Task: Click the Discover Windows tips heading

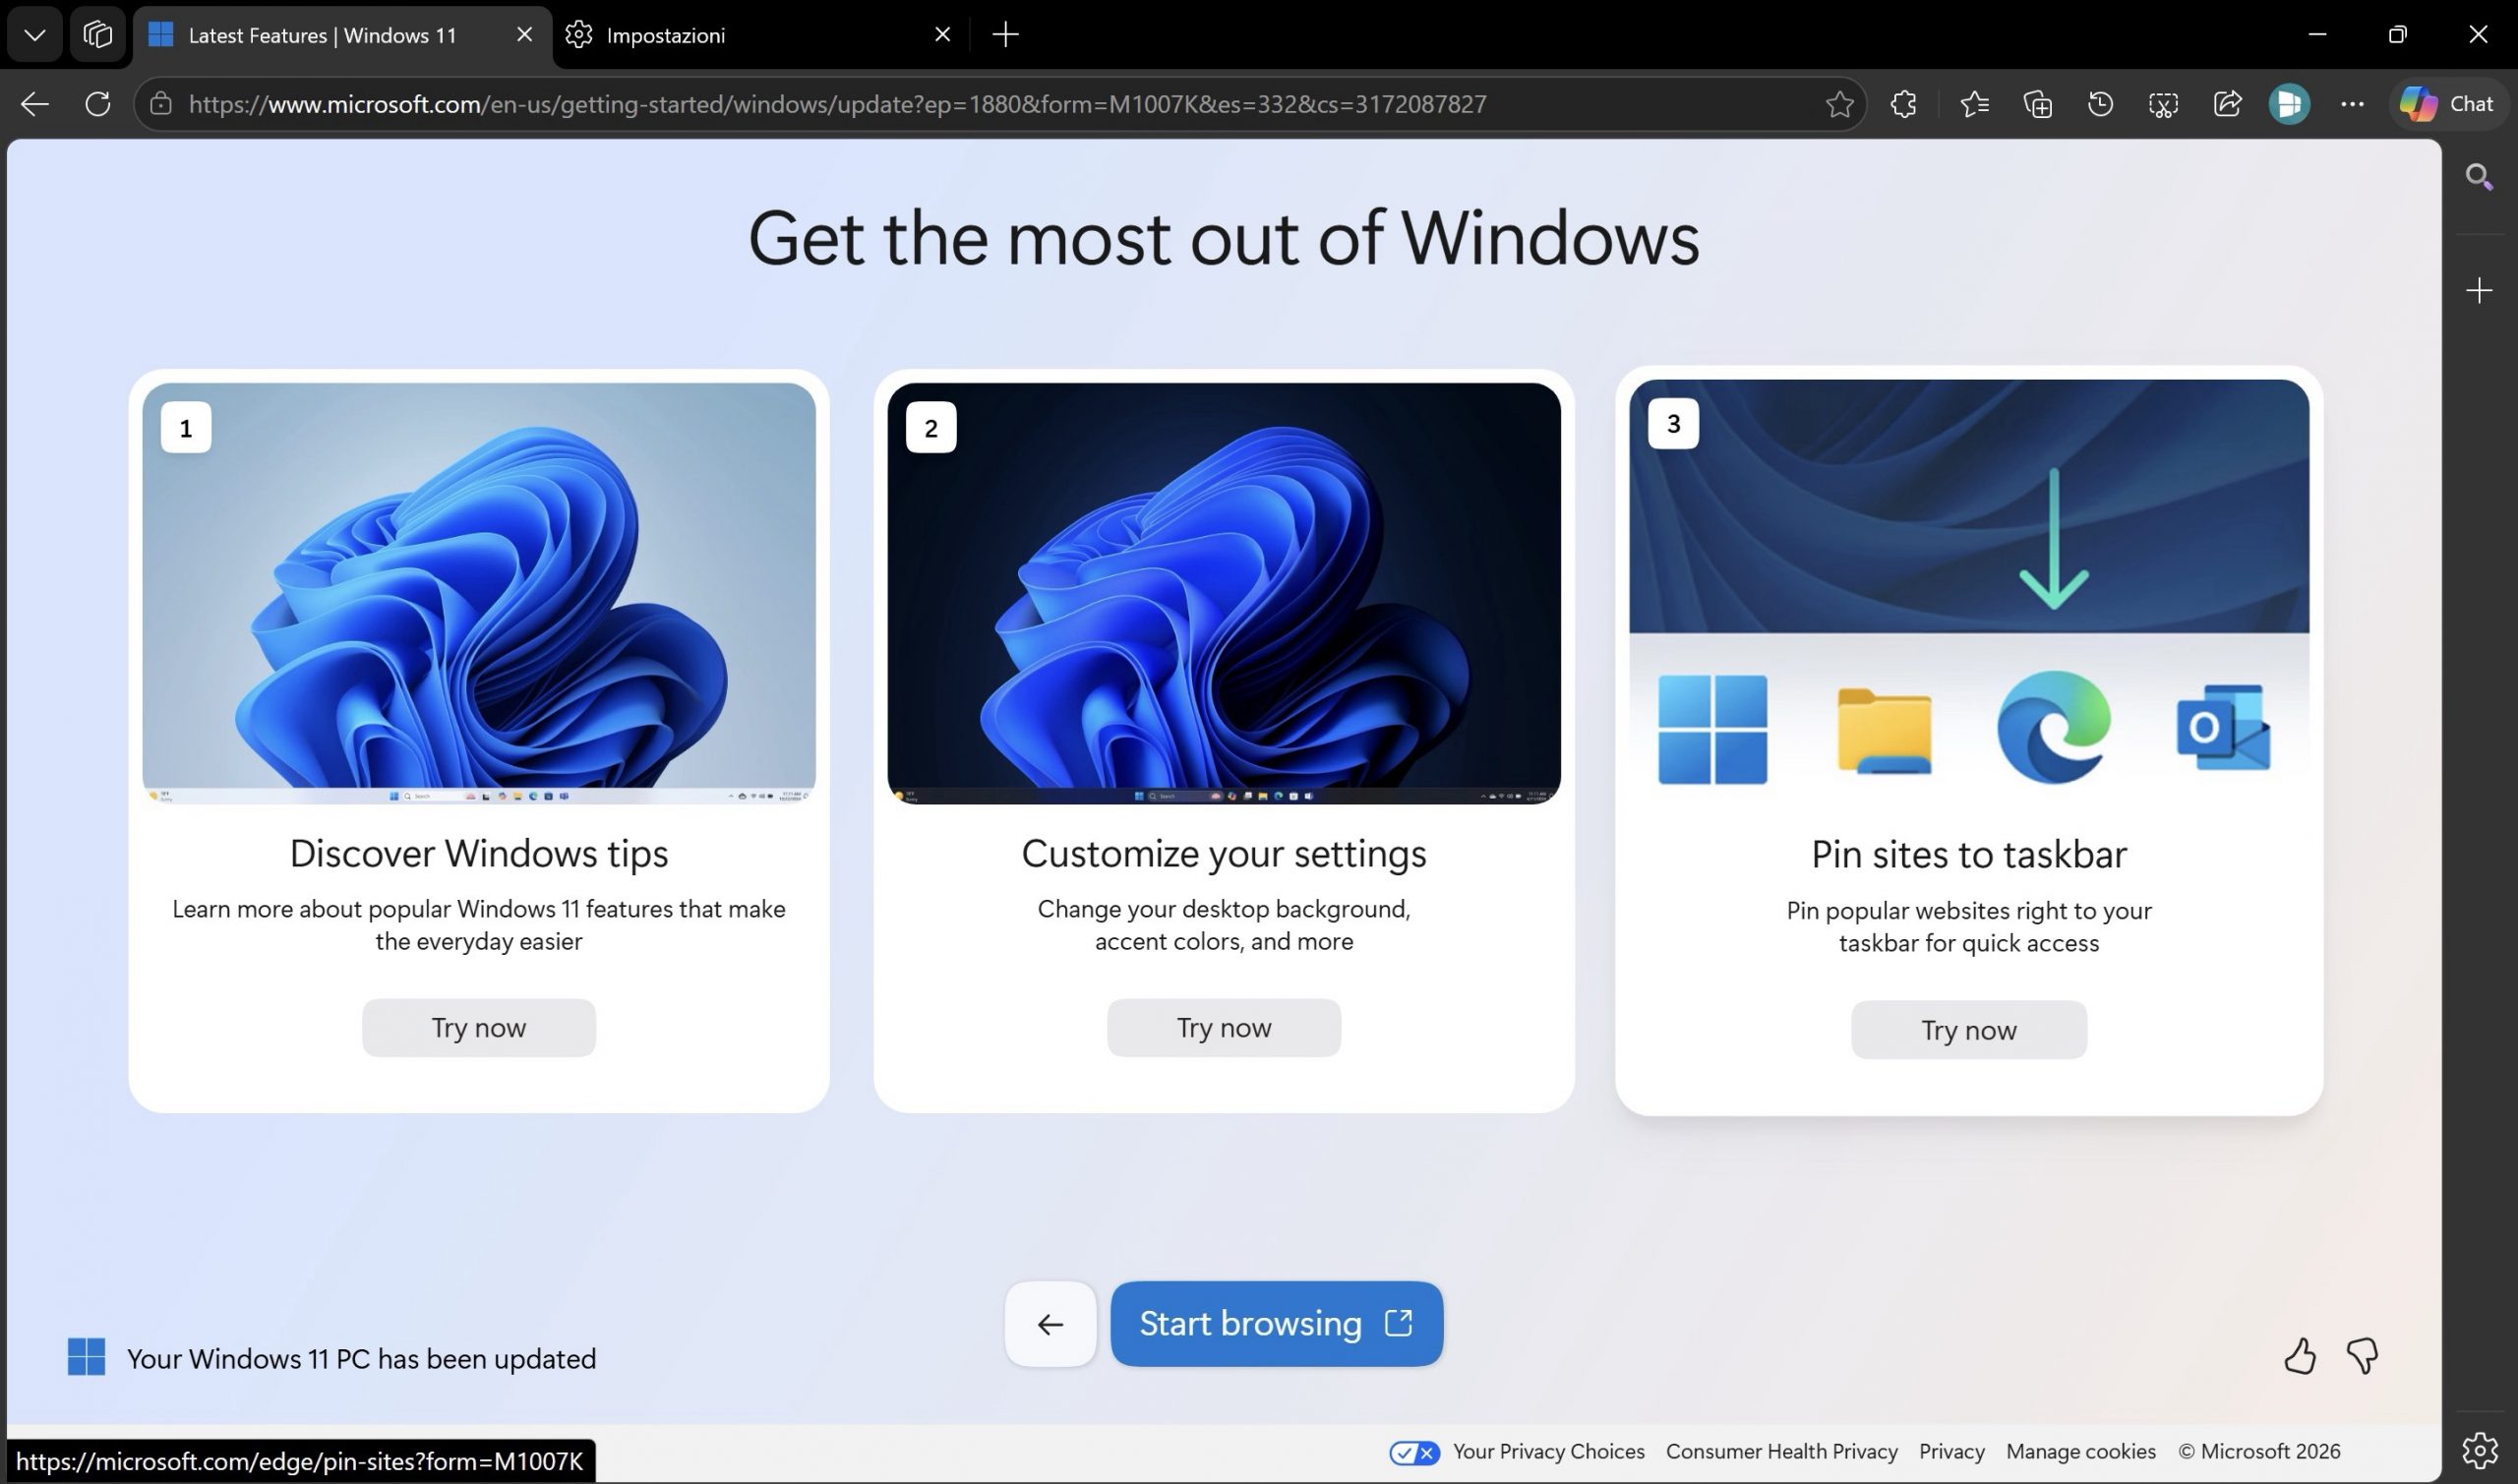Action: 479,853
